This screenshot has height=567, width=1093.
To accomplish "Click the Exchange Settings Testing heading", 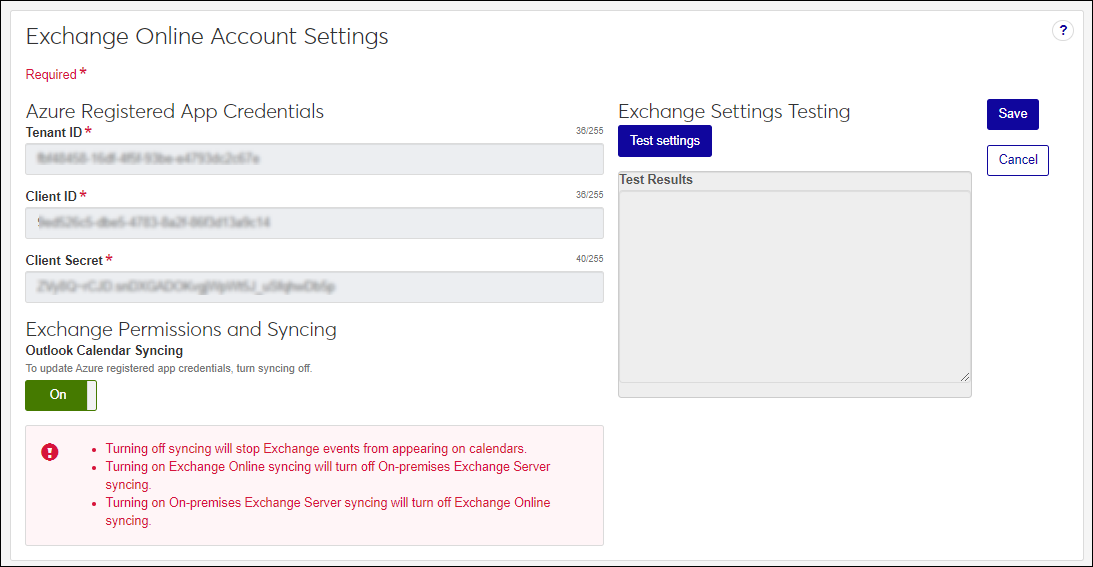I will (x=734, y=111).
